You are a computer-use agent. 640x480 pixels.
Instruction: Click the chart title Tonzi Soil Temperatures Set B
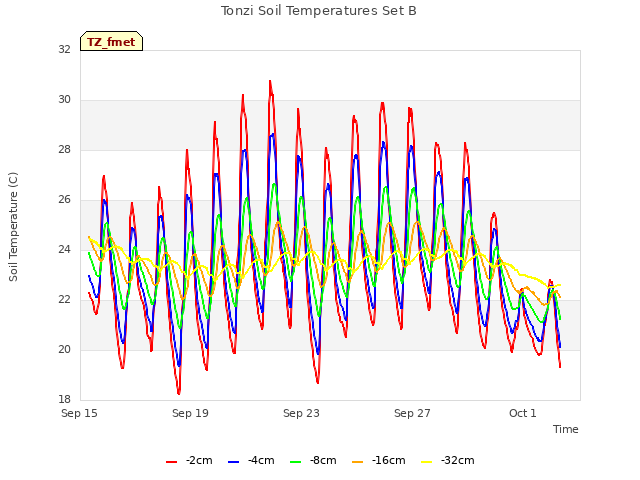click(319, 11)
